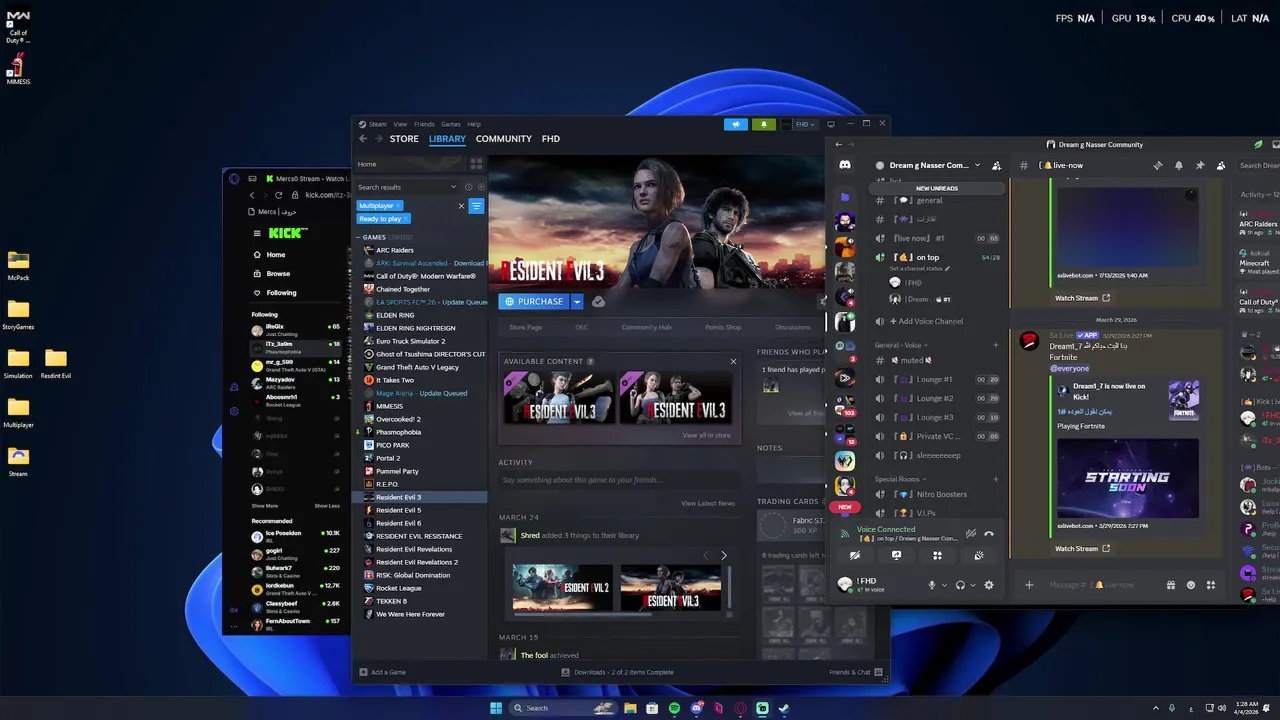Open Points Shop link on game page

point(723,327)
